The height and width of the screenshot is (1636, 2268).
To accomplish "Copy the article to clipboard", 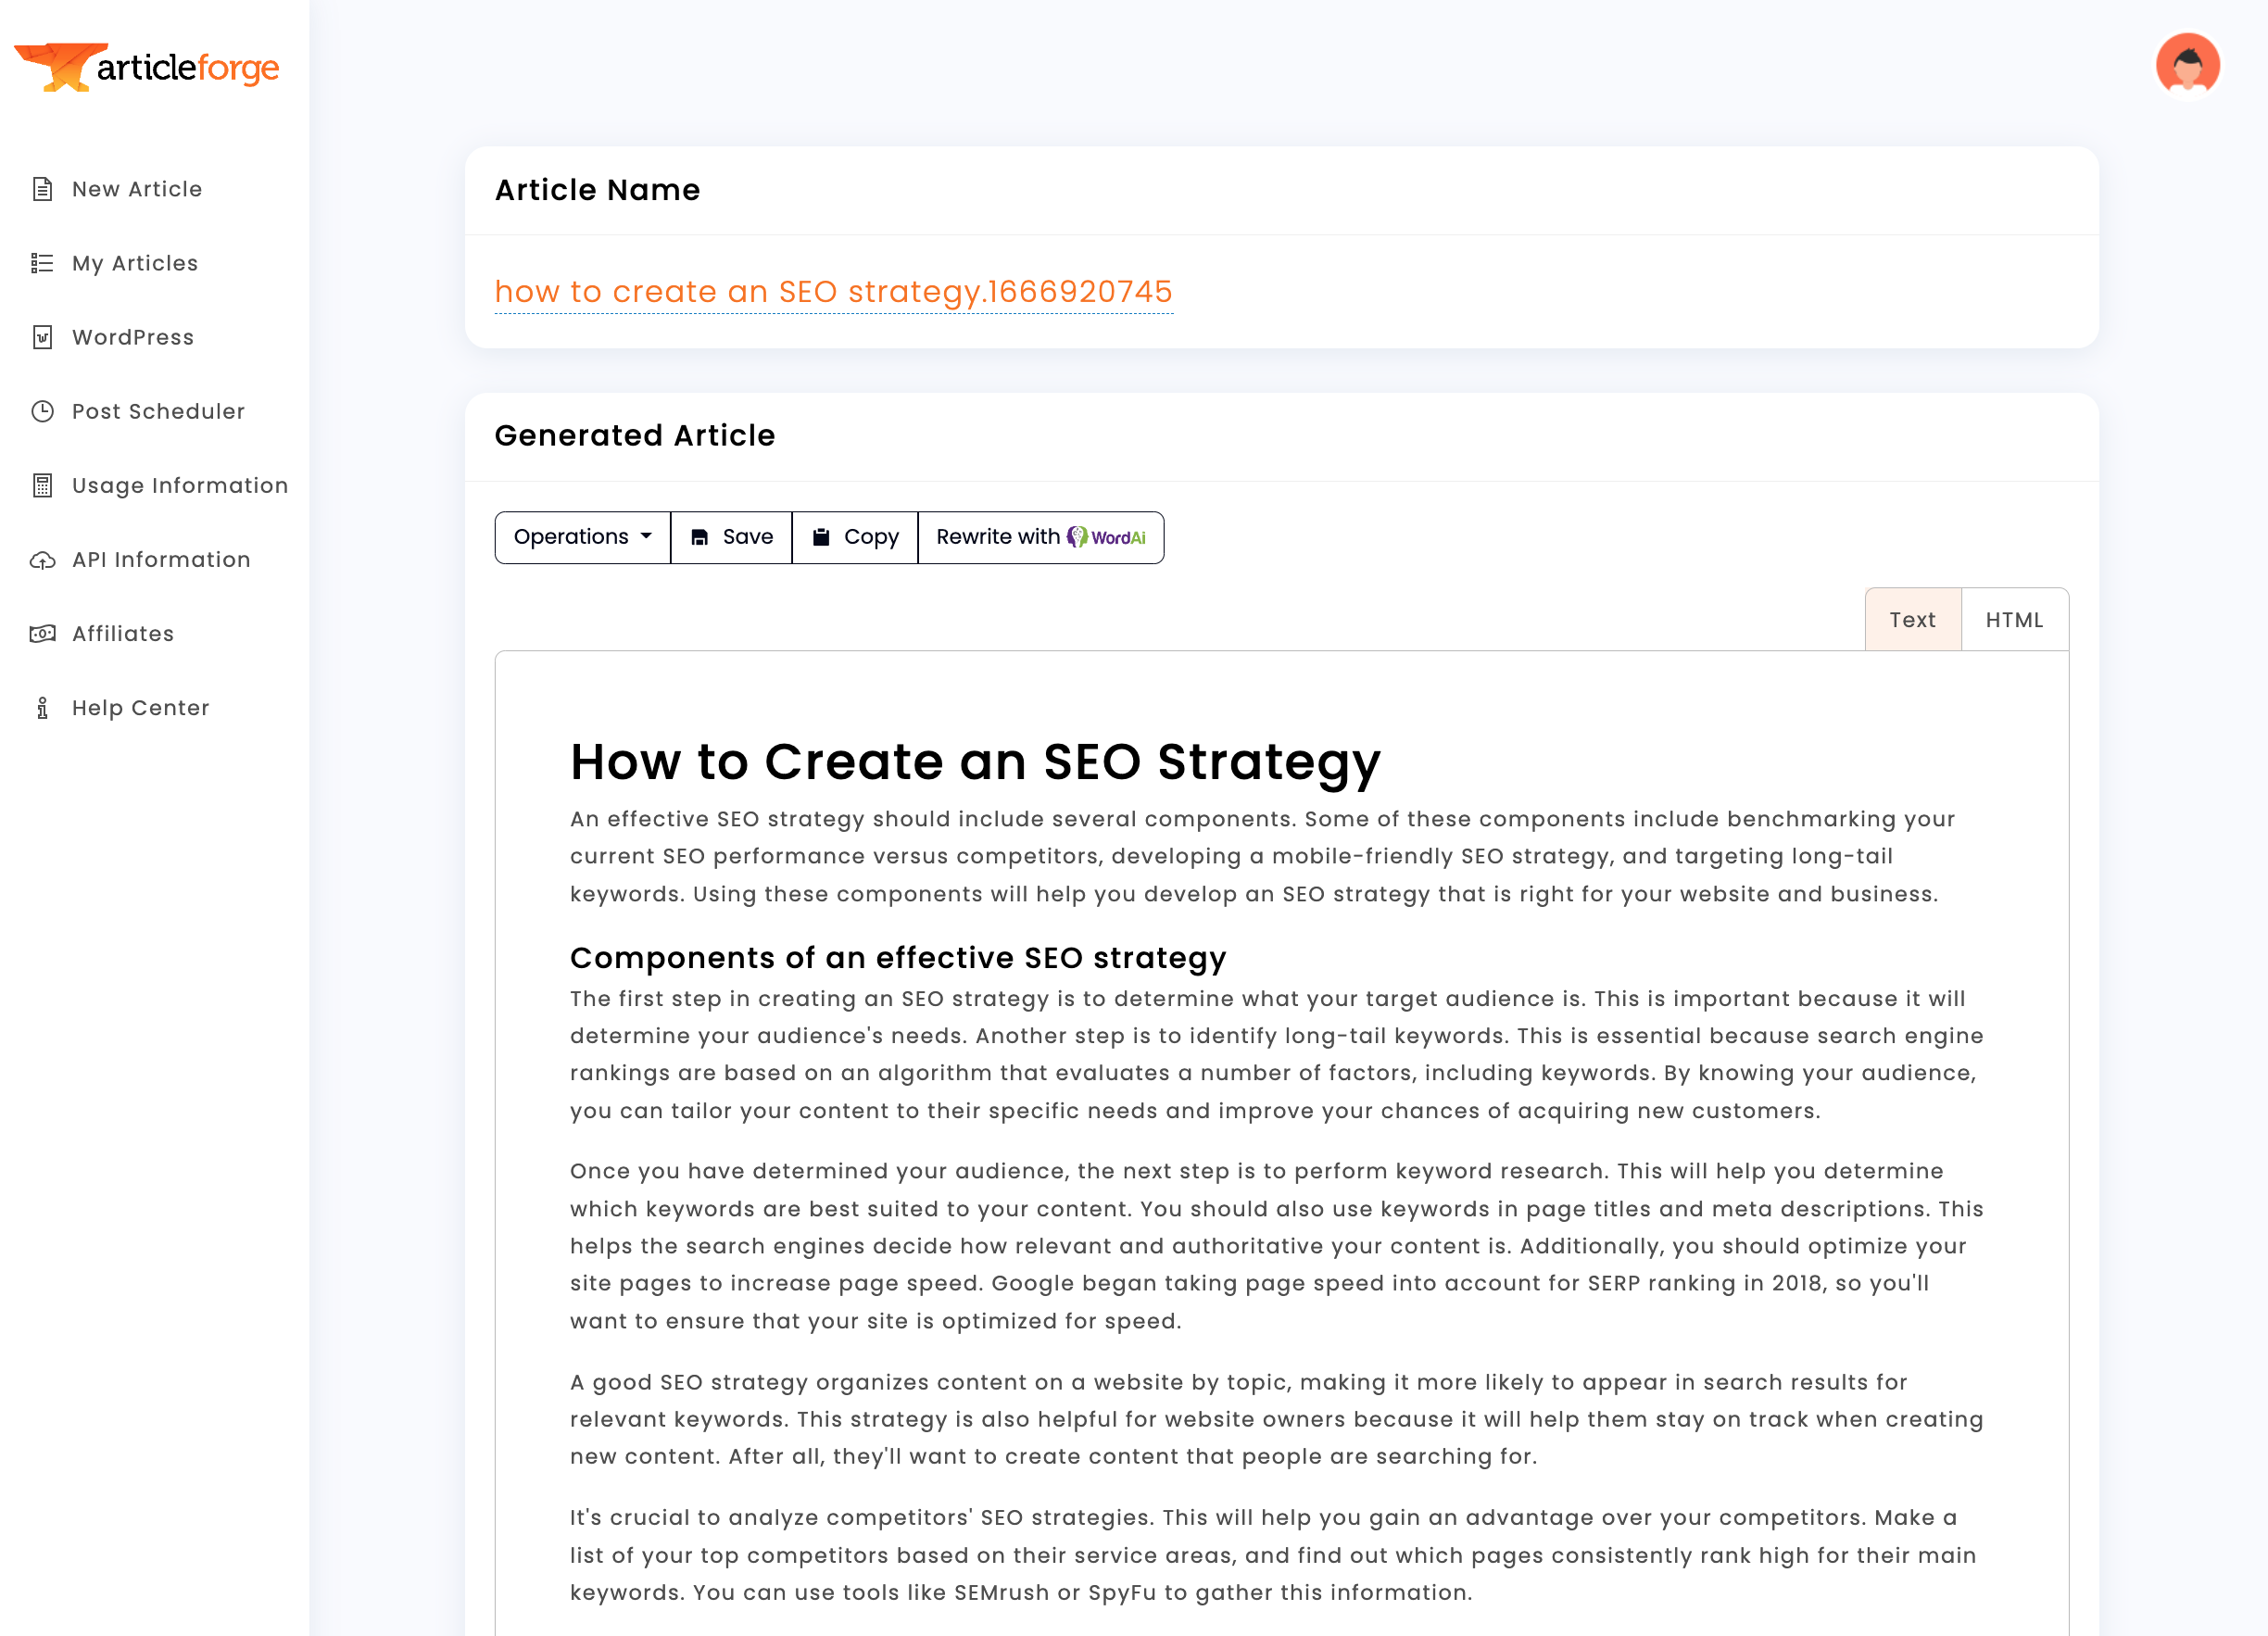I will 854,537.
